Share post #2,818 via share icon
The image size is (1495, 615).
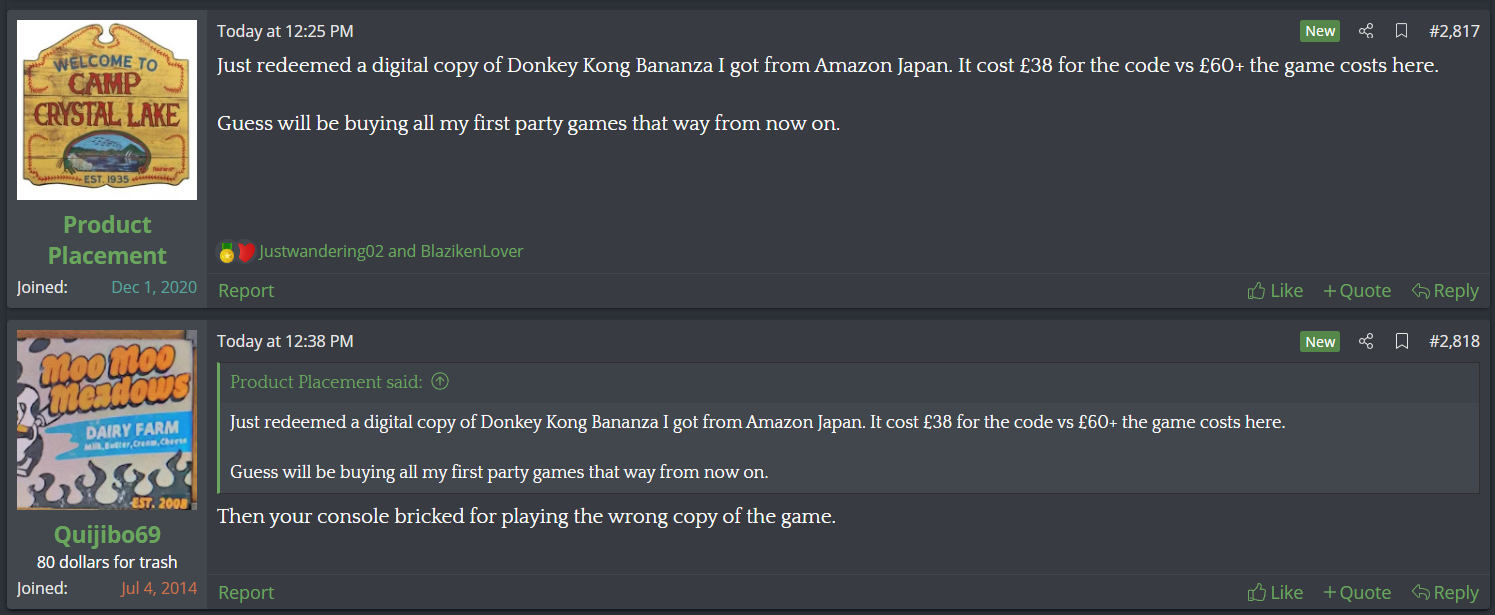tap(1366, 342)
